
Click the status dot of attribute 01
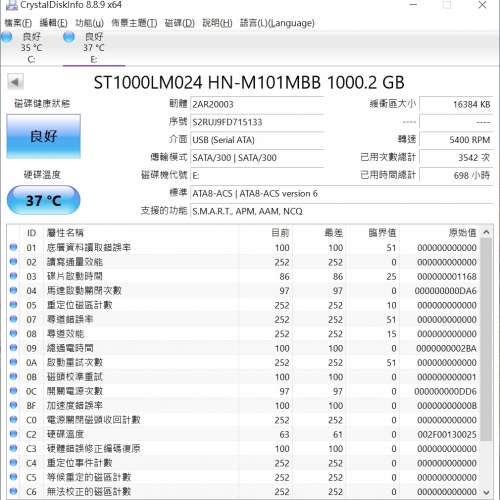(x=13, y=247)
